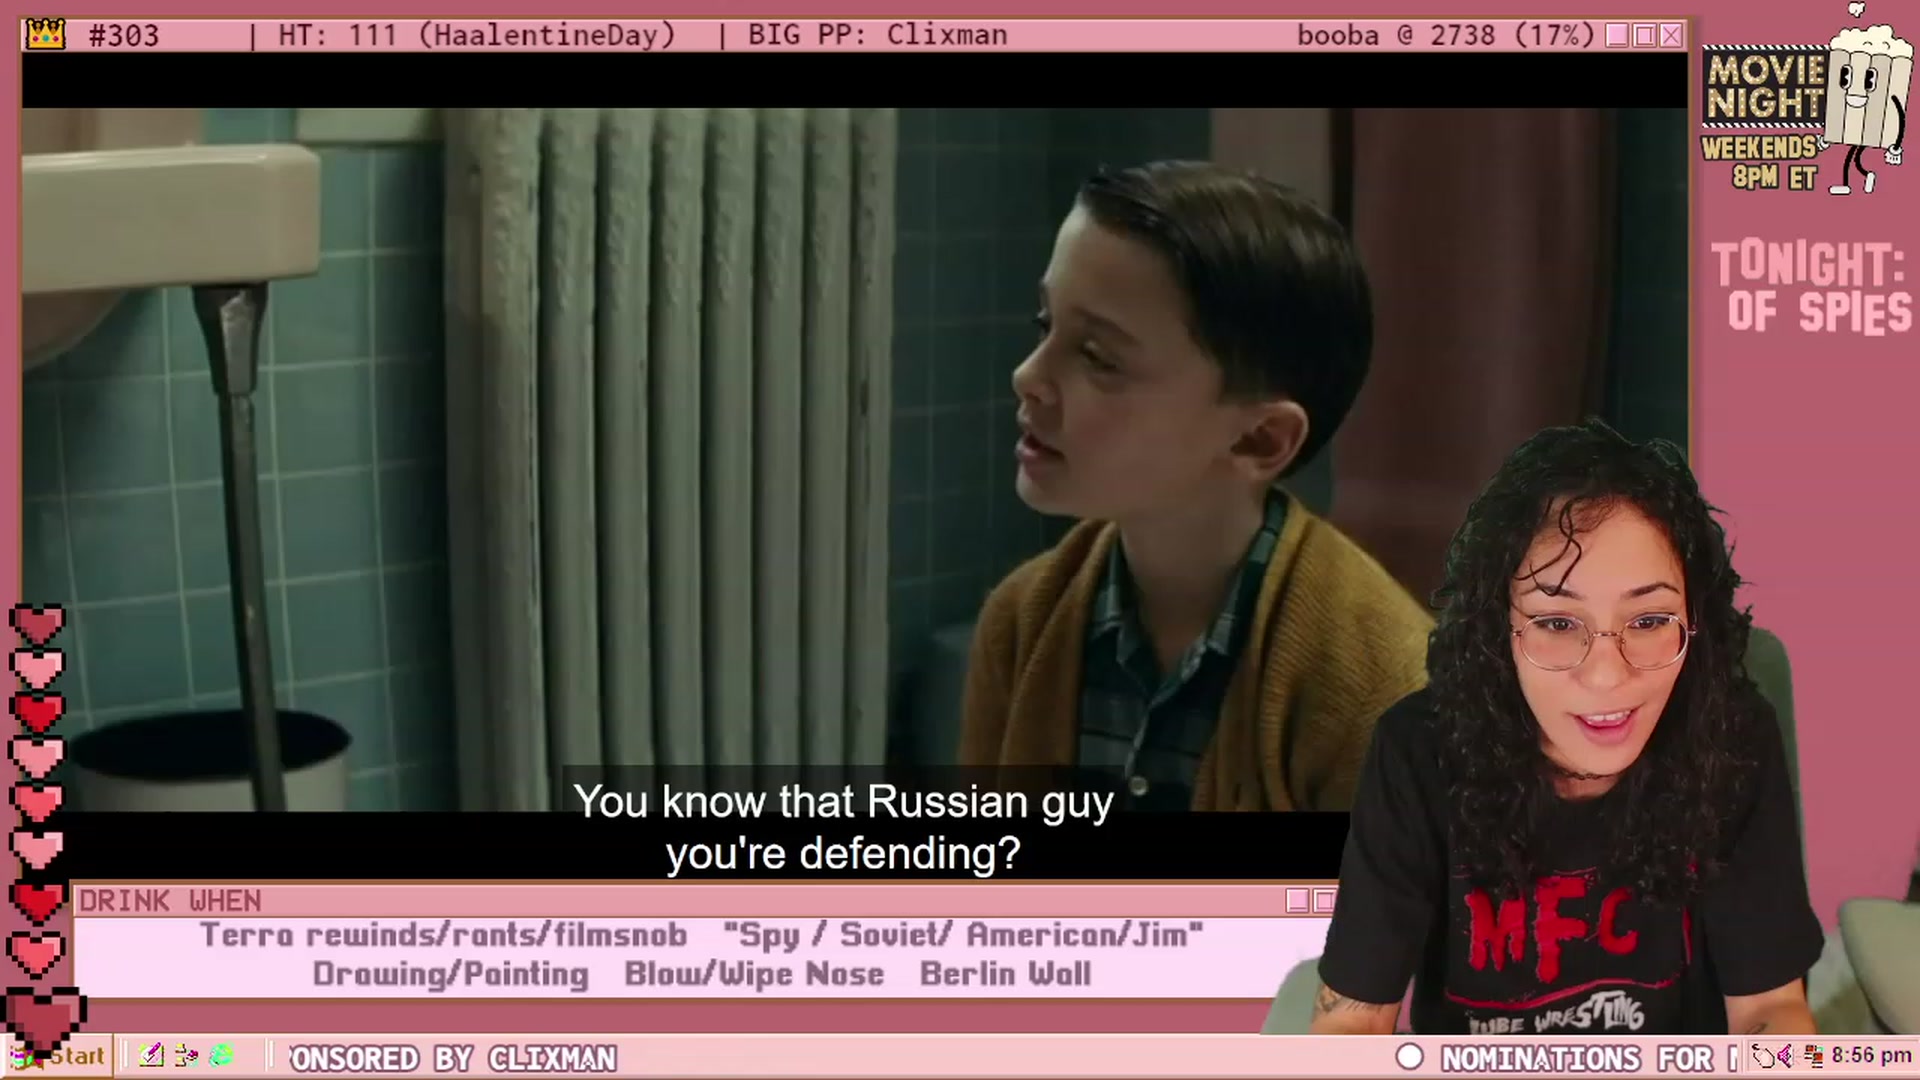Minimize the DRINK WHEN window
Viewport: 1920px width, 1080px height.
(x=1297, y=901)
